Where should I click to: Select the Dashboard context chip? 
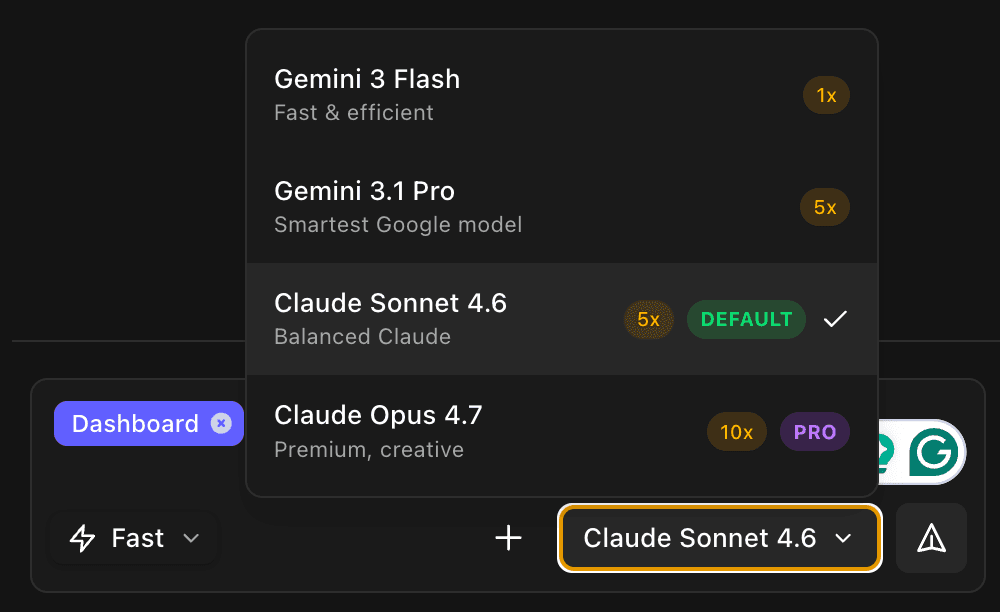135,423
